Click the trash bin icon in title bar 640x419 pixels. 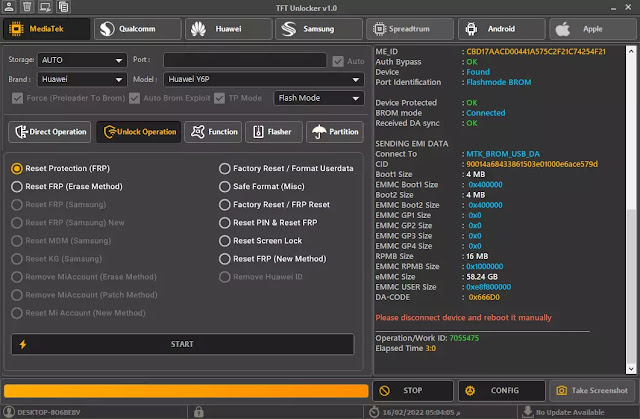click(27, 7)
